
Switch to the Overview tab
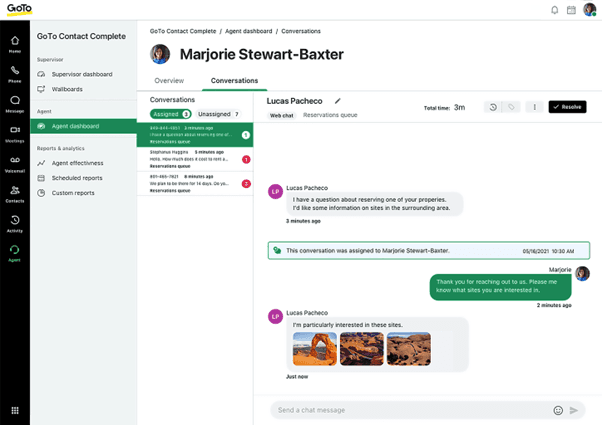click(169, 80)
